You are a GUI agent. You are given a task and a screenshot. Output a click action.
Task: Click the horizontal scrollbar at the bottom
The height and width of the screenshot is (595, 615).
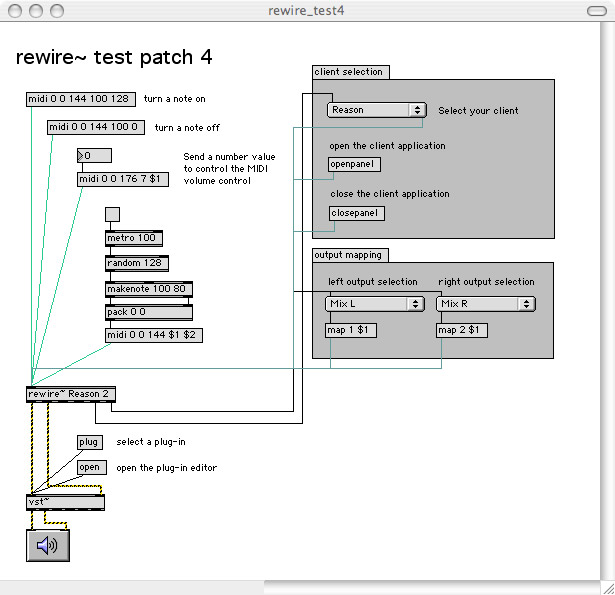[x=300, y=588]
